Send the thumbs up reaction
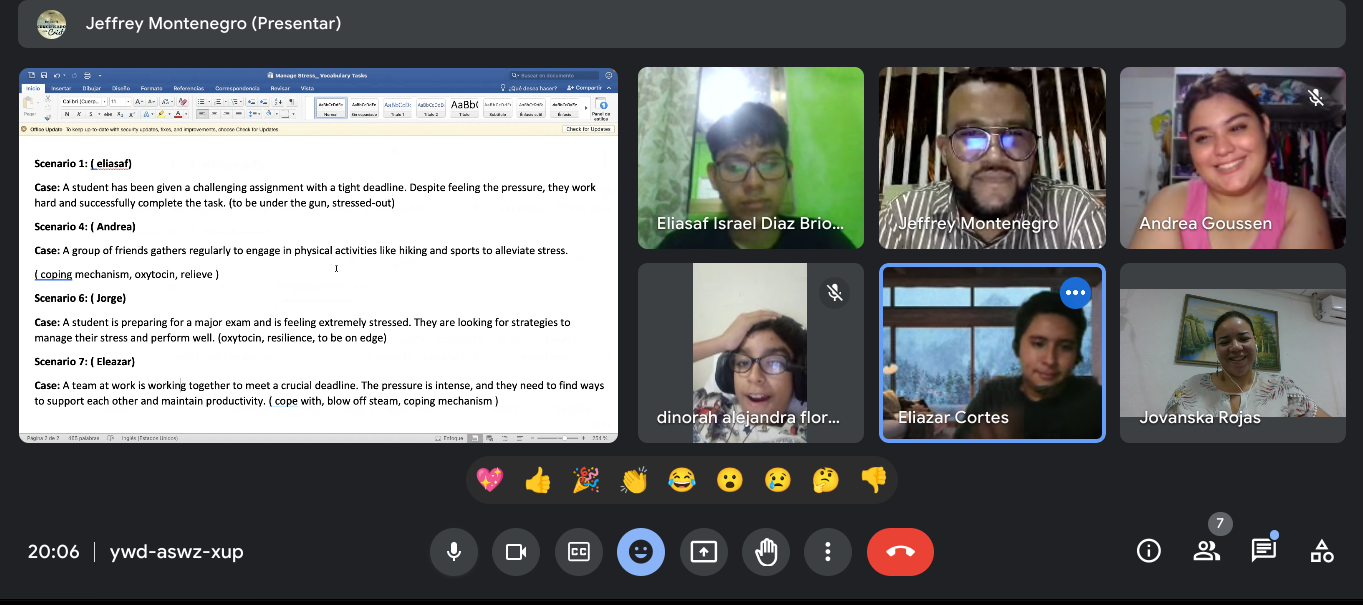1363x605 pixels. (x=538, y=481)
